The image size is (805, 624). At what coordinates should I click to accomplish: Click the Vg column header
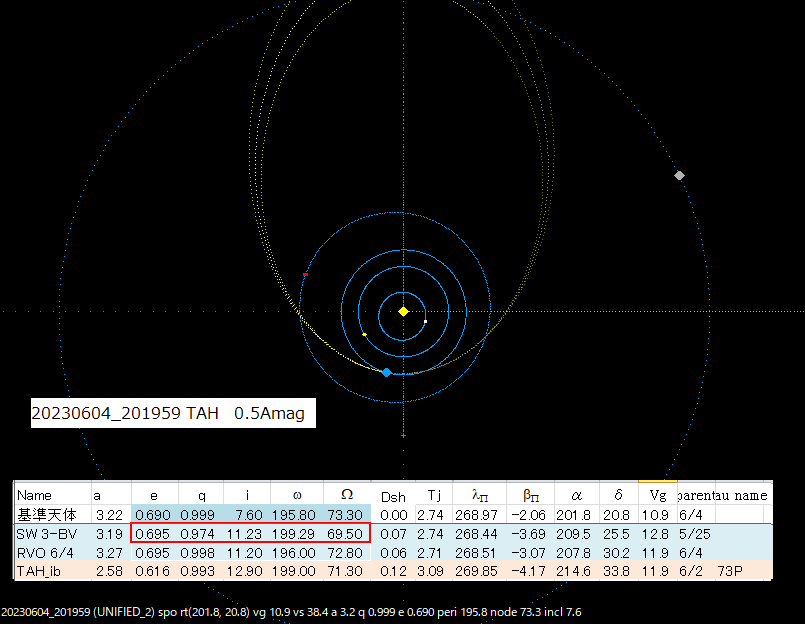[x=658, y=495]
